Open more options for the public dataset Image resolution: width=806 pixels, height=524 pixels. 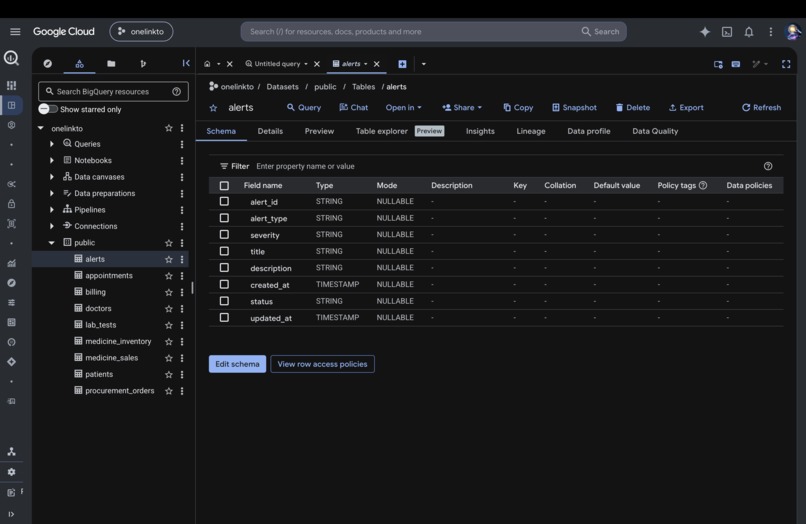pyautogui.click(x=182, y=243)
